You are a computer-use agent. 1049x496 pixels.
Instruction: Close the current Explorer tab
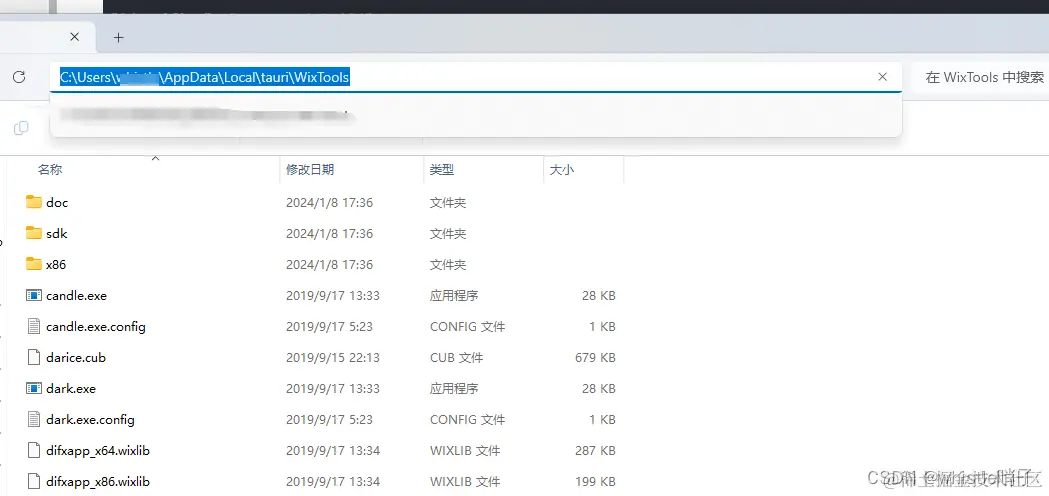74,37
